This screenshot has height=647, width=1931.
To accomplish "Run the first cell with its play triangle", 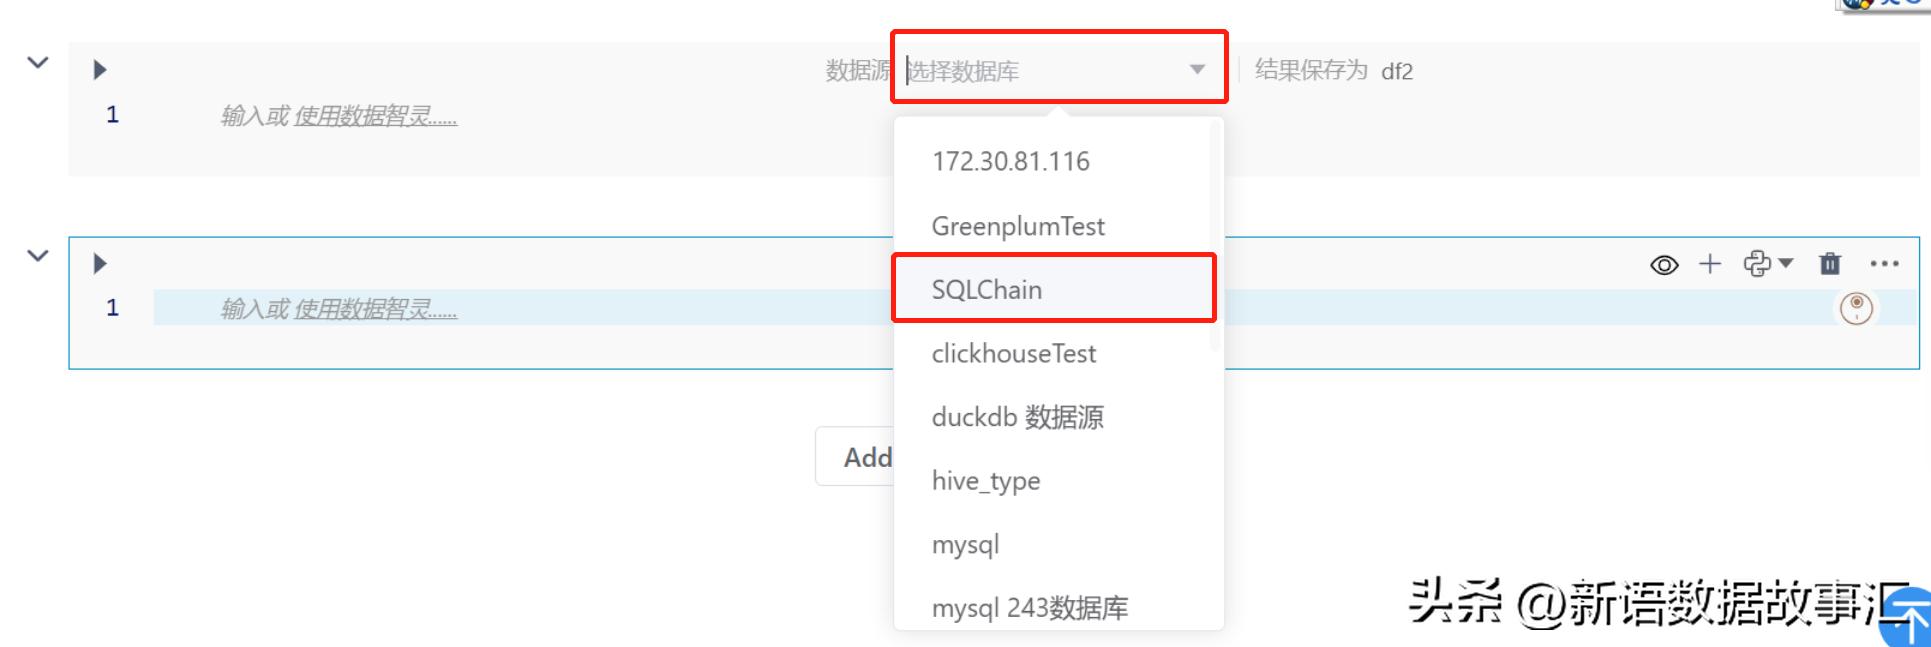I will click(100, 70).
